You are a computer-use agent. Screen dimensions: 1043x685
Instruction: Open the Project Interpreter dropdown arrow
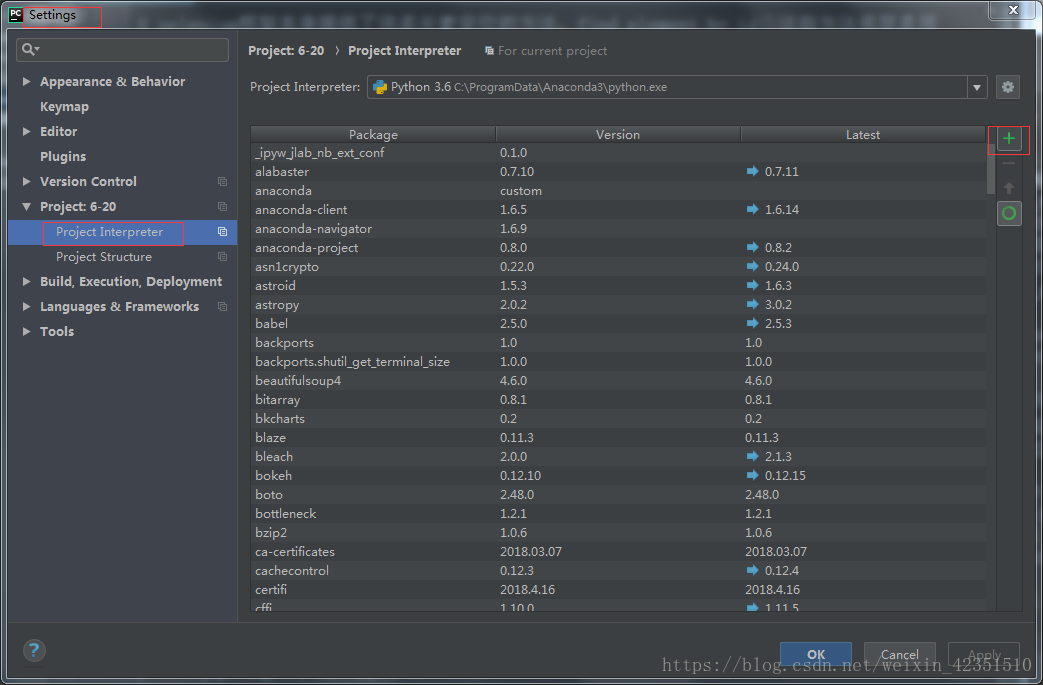coord(976,87)
